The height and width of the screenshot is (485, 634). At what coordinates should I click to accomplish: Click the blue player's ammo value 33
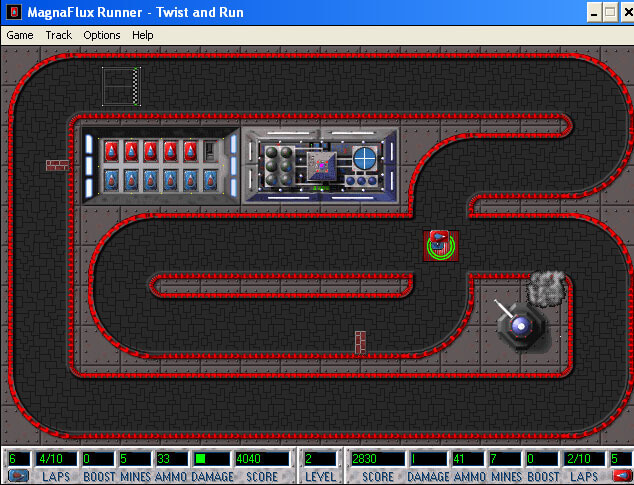pos(172,459)
